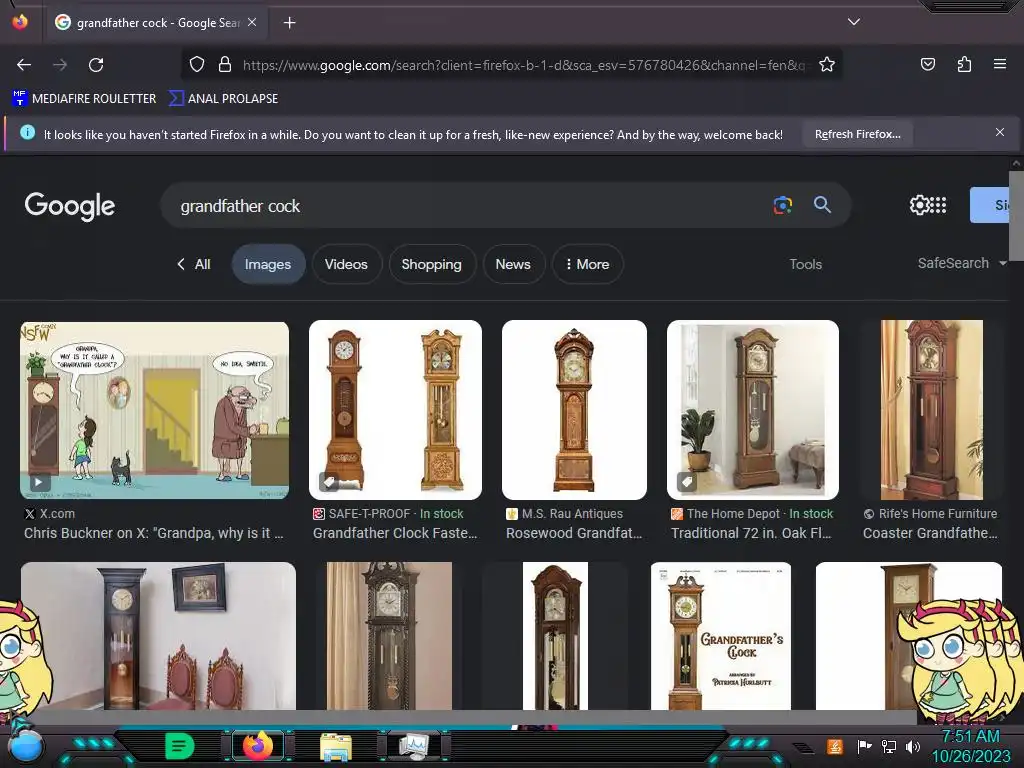Open the Start orb on the taskbar
The width and height of the screenshot is (1024, 768).
click(x=25, y=746)
